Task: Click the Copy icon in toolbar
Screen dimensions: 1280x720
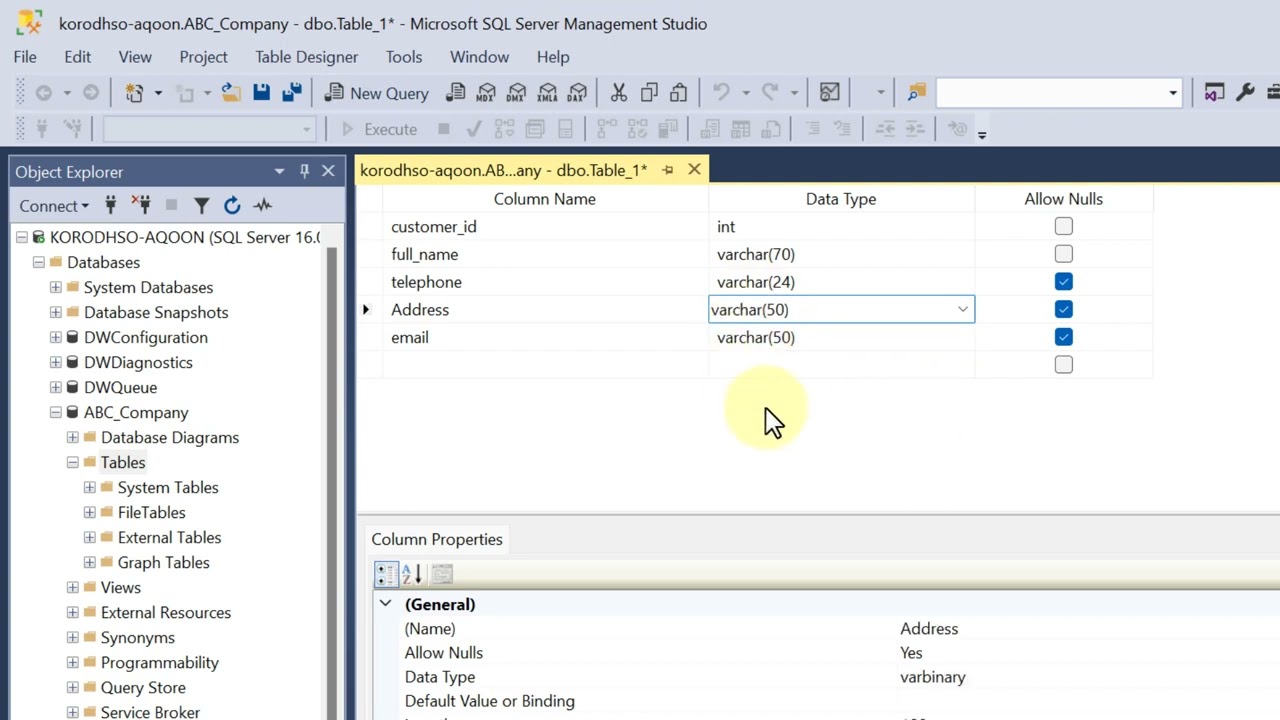Action: tap(649, 93)
